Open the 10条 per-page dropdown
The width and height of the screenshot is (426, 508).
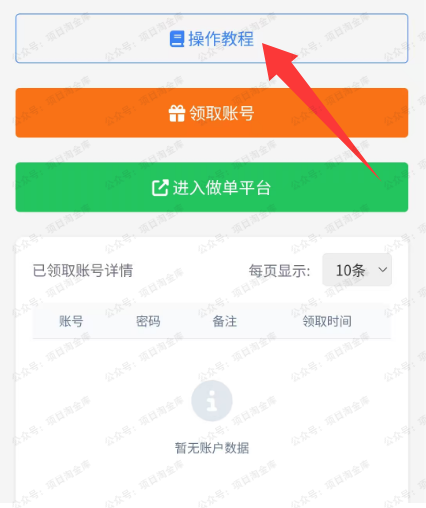point(357,270)
